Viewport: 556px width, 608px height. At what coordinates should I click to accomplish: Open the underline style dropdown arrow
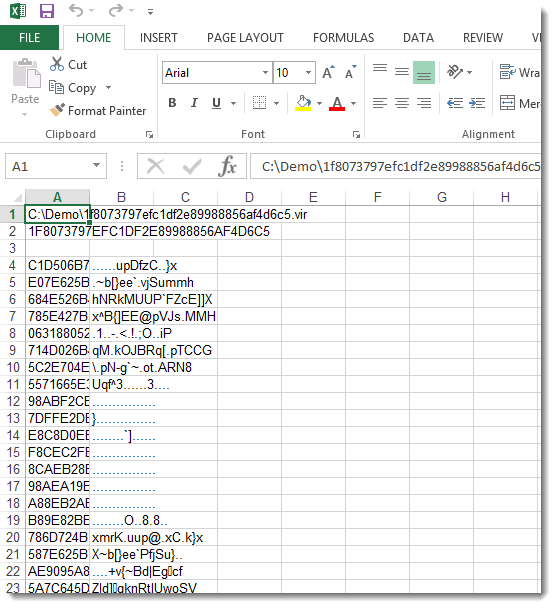233,103
